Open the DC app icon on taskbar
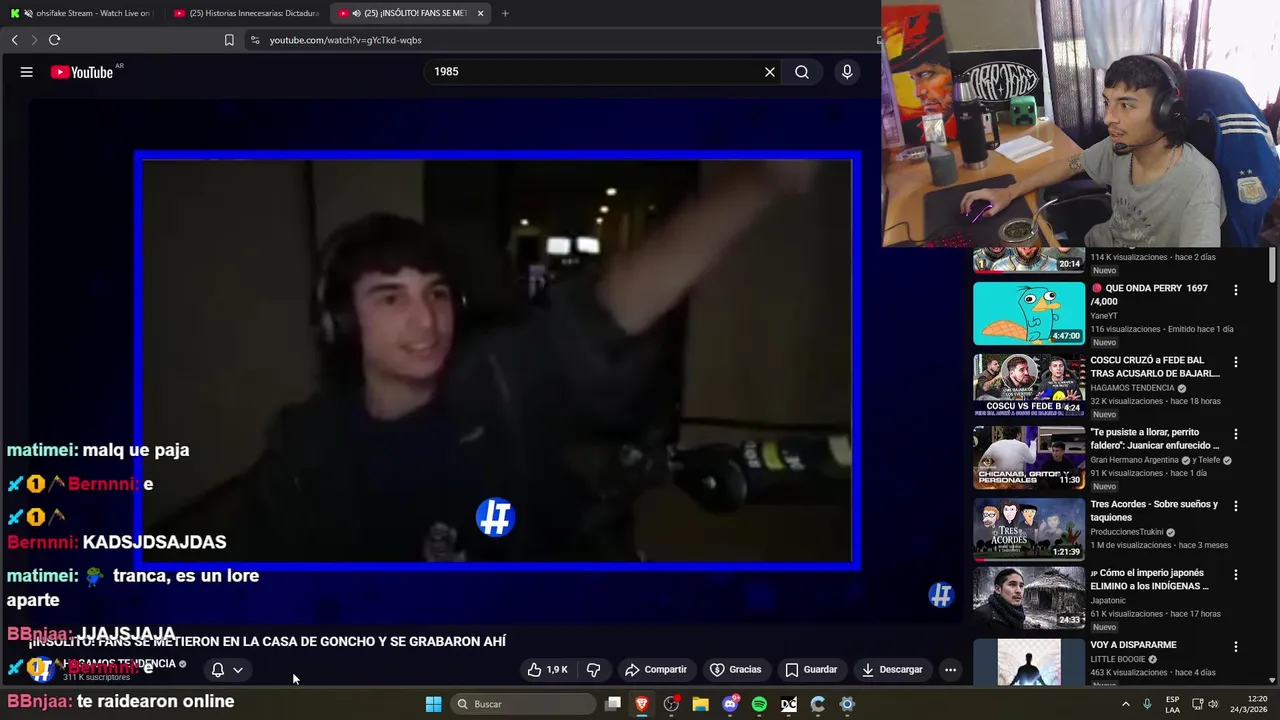The width and height of the screenshot is (1280, 720). [x=789, y=704]
